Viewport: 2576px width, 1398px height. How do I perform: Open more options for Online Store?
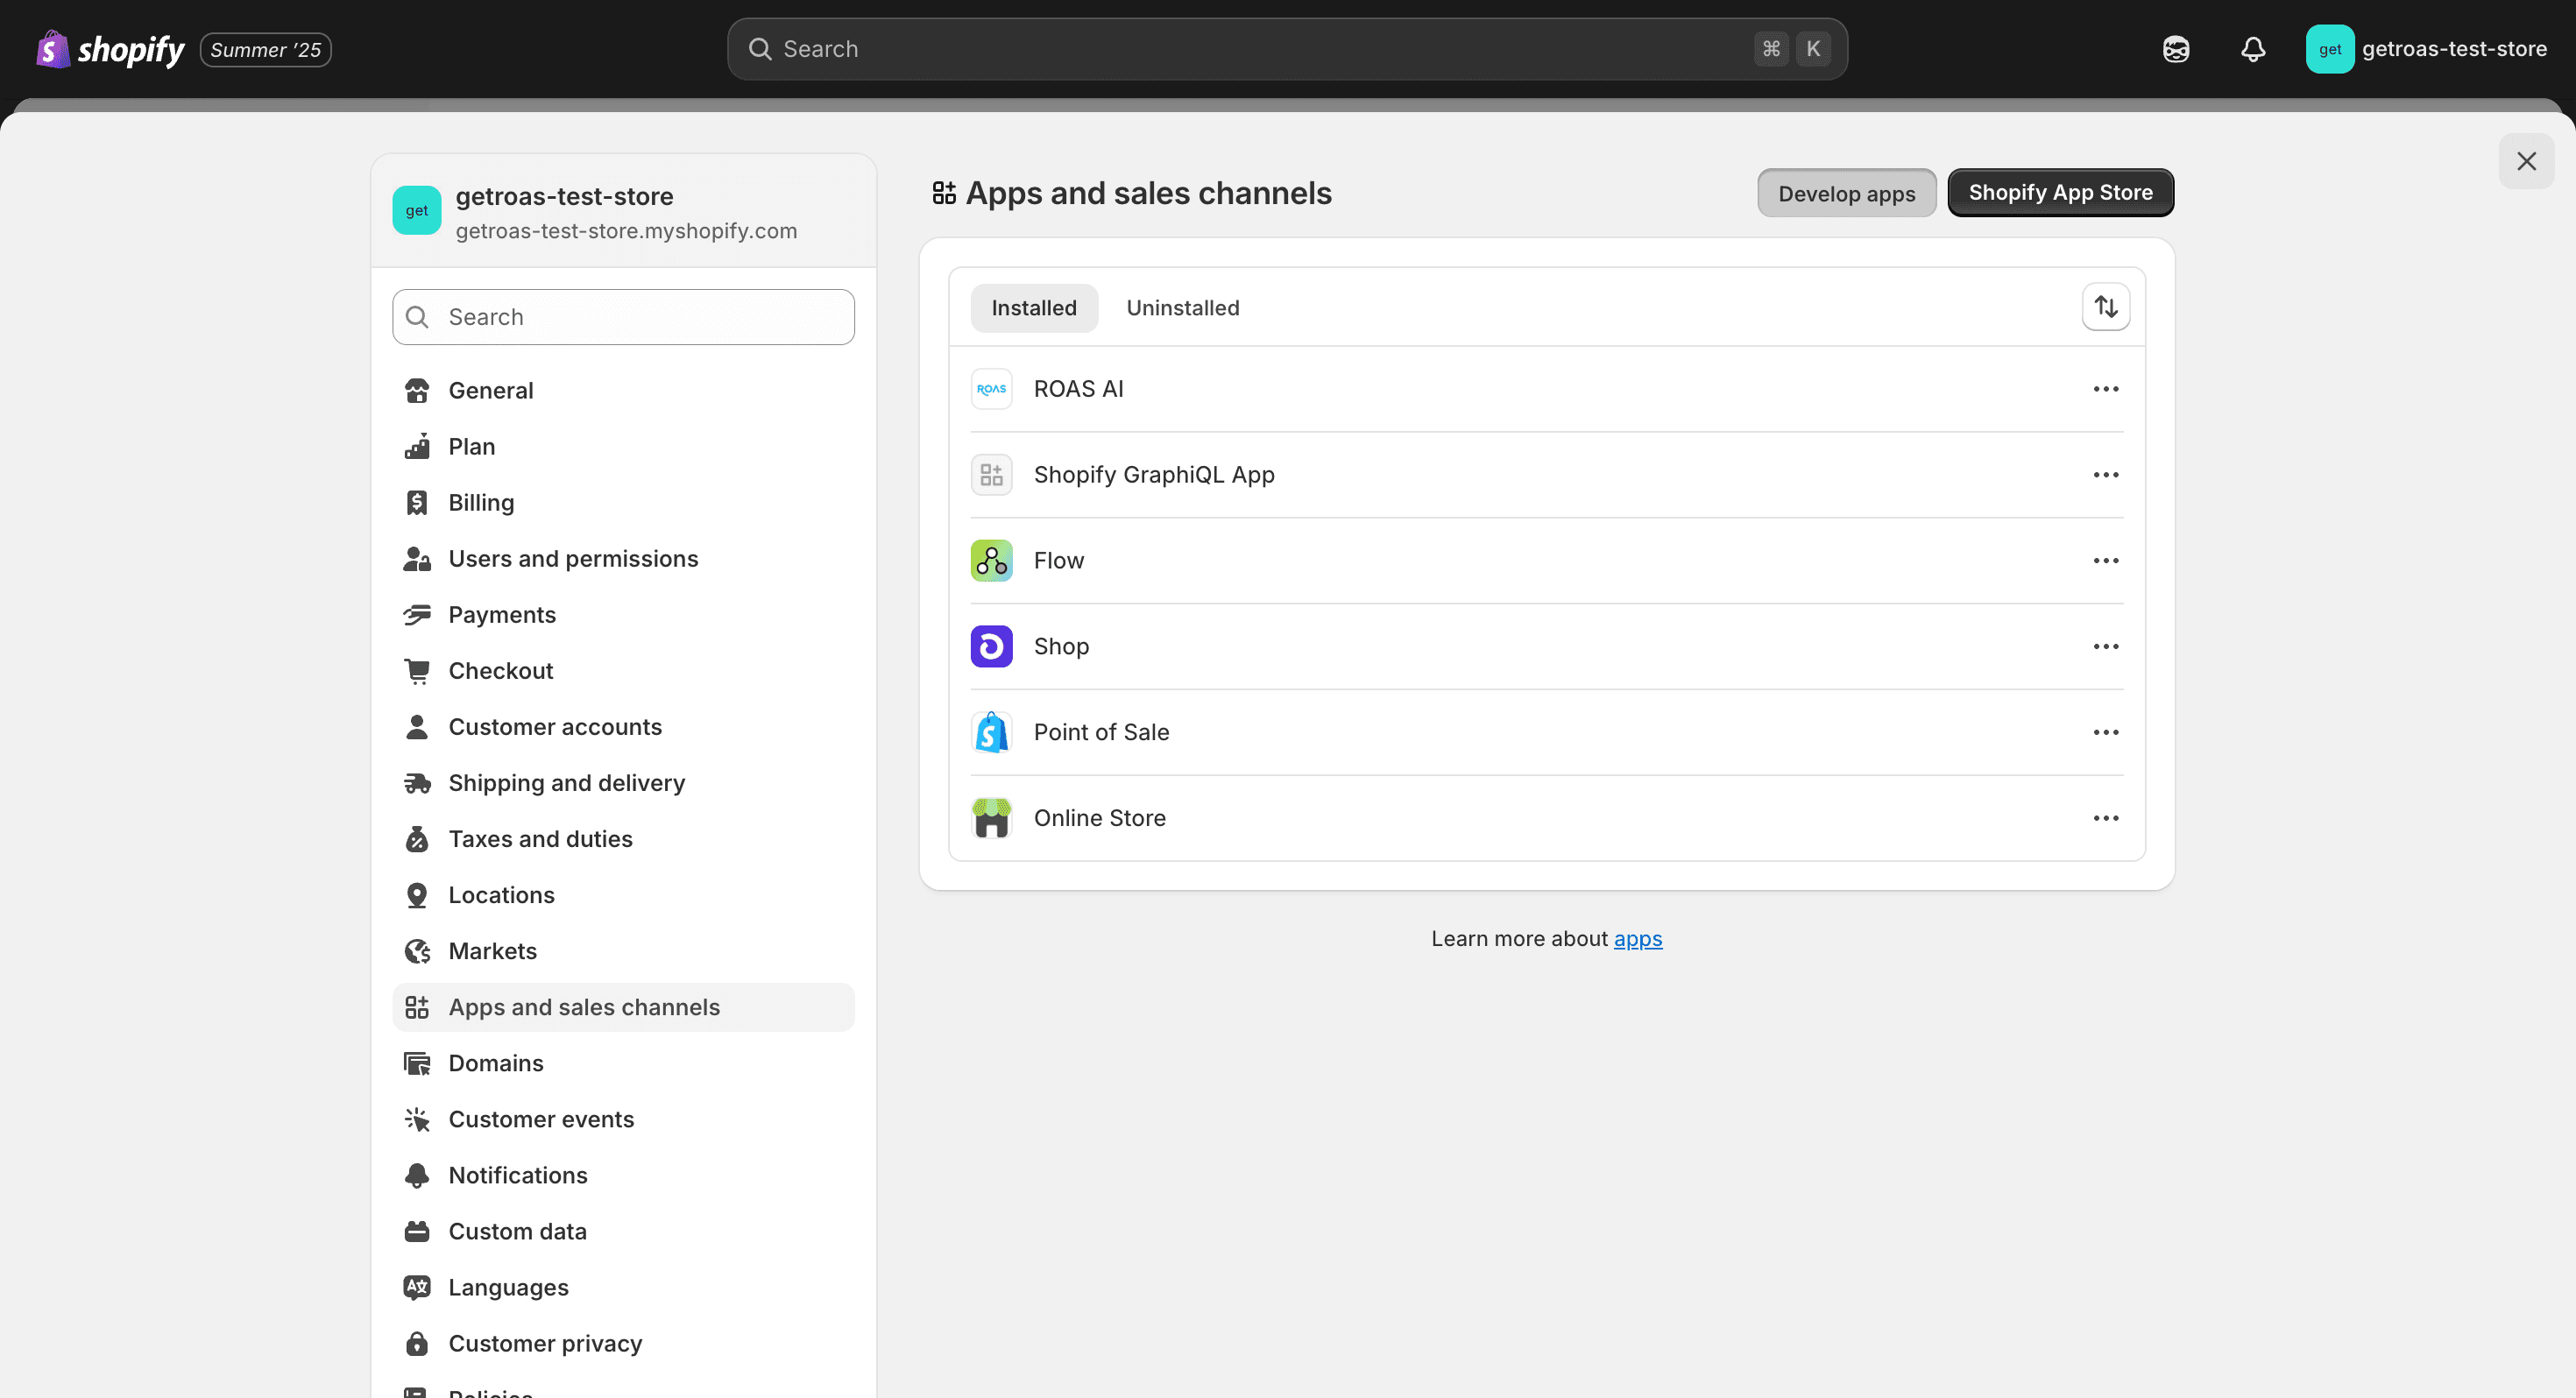(x=2106, y=819)
